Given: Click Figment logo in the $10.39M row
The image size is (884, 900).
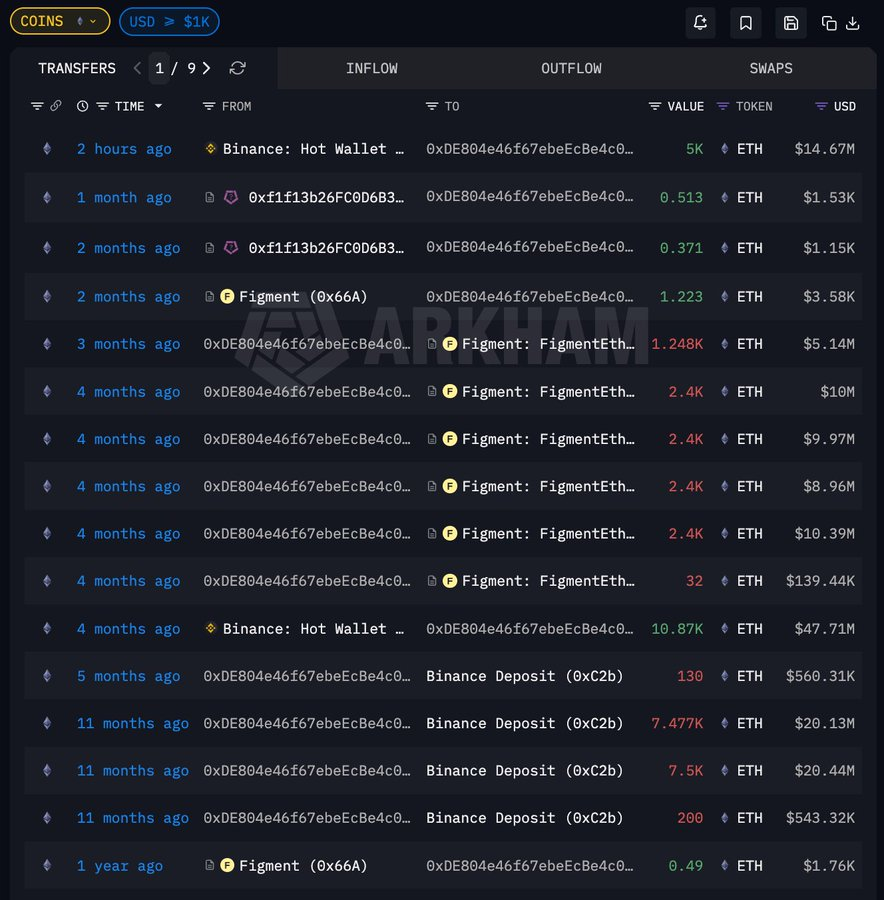Looking at the screenshot, I should click(x=450, y=534).
